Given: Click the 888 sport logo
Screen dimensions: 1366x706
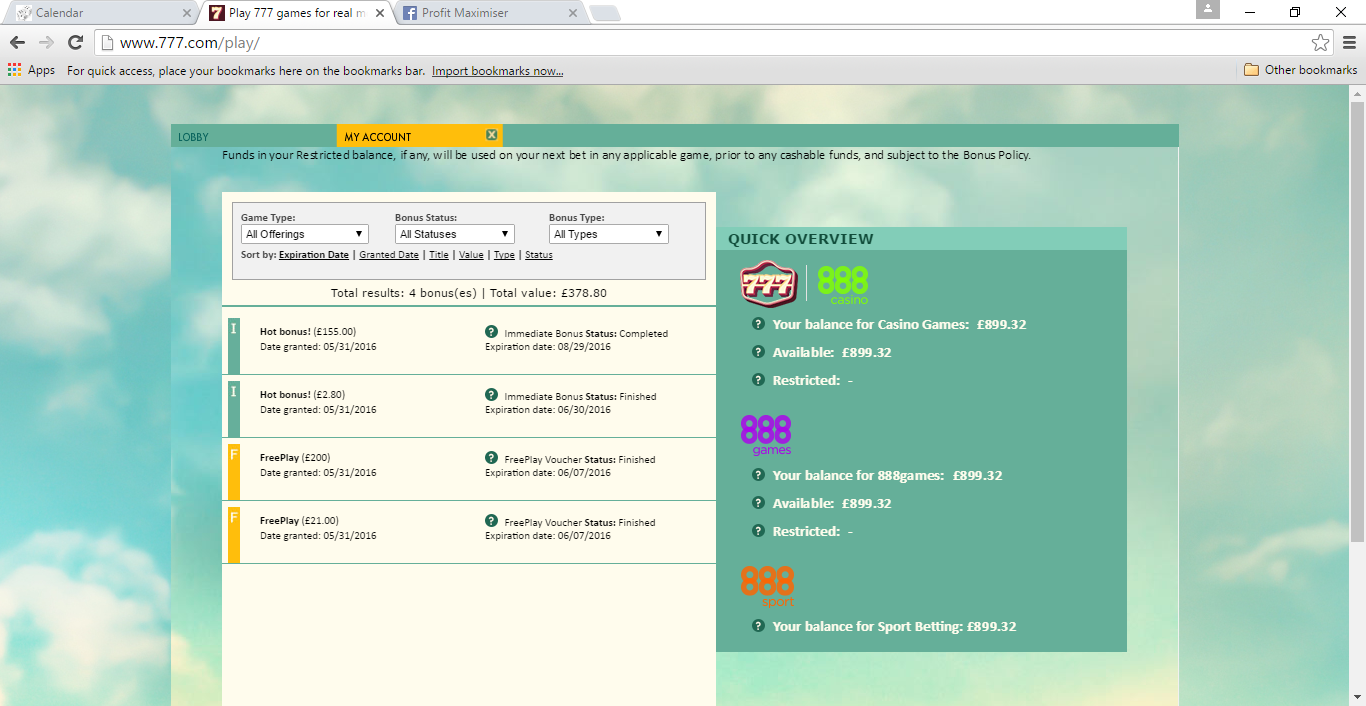Looking at the screenshot, I should coord(767,586).
